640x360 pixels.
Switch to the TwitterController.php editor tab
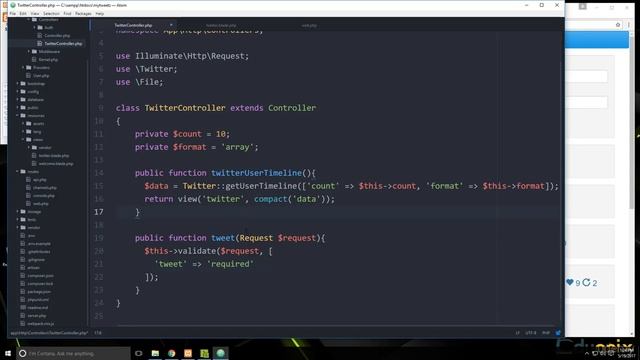133,25
